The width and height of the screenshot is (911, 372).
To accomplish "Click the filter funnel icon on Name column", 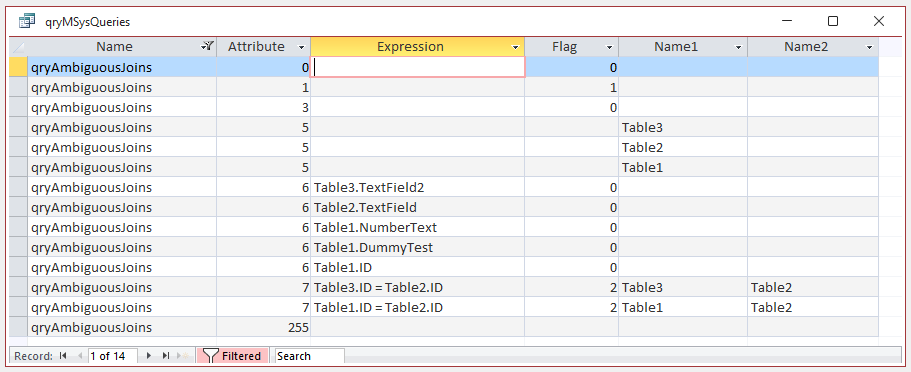I will click(207, 46).
